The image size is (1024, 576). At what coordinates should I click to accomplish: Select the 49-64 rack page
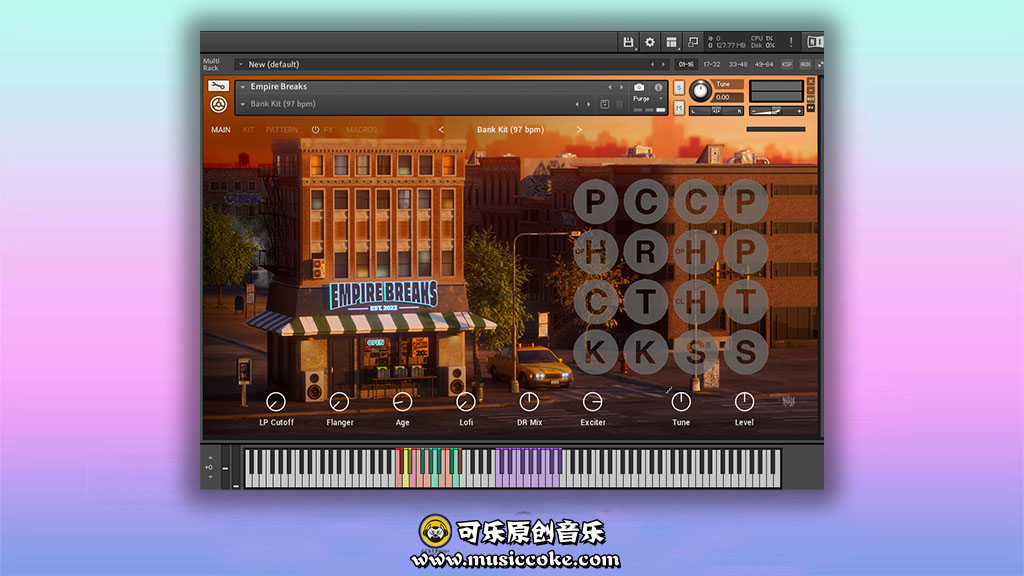coord(763,65)
